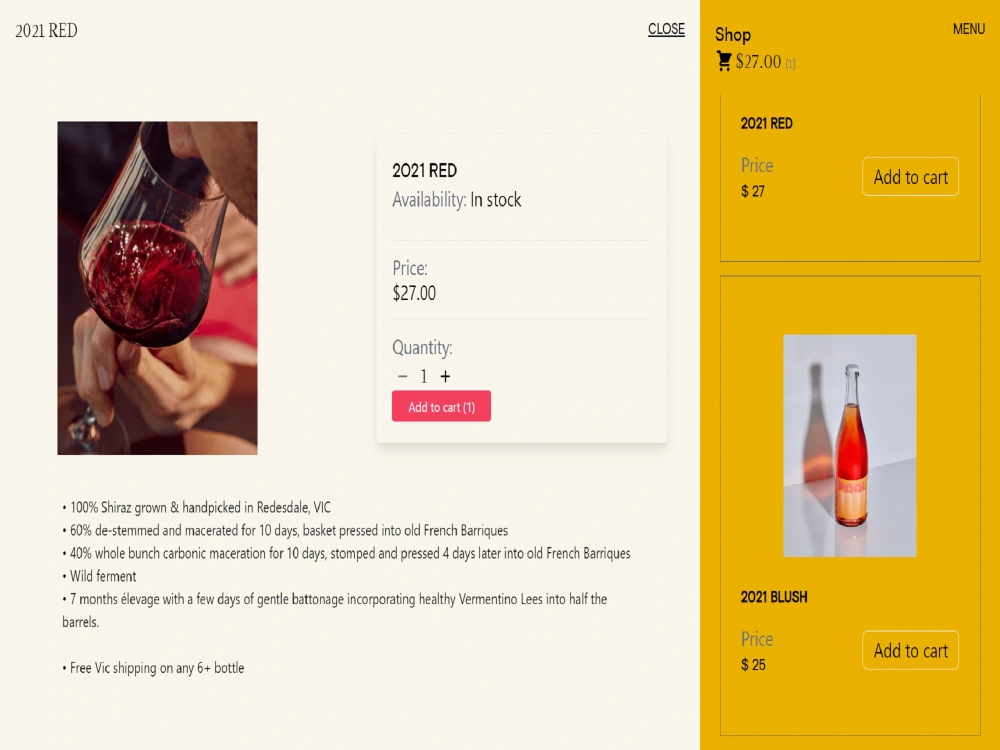This screenshot has height=750, width=1000.
Task: Decrease quantity with the minus icon
Action: (402, 376)
